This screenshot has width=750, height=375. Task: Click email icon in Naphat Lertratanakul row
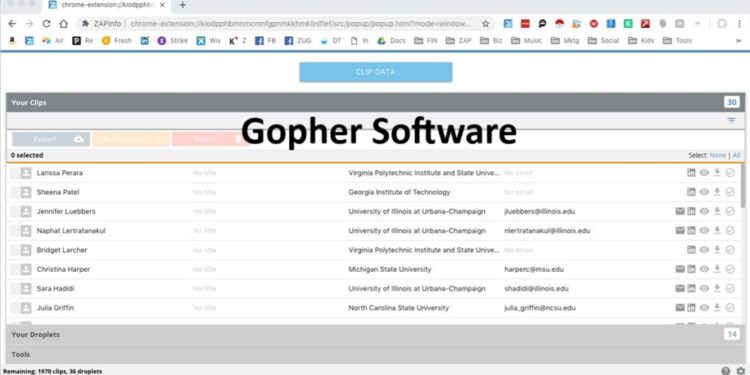click(x=680, y=231)
